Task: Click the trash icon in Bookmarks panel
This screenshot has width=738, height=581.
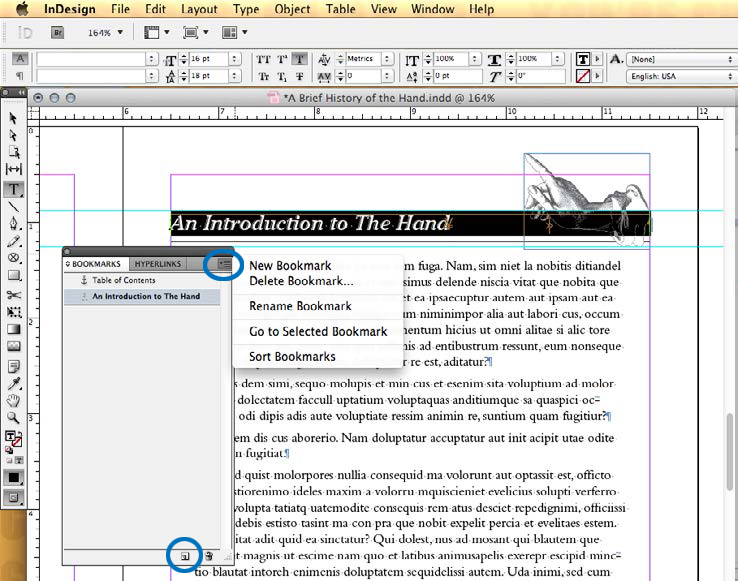Action: (209, 554)
